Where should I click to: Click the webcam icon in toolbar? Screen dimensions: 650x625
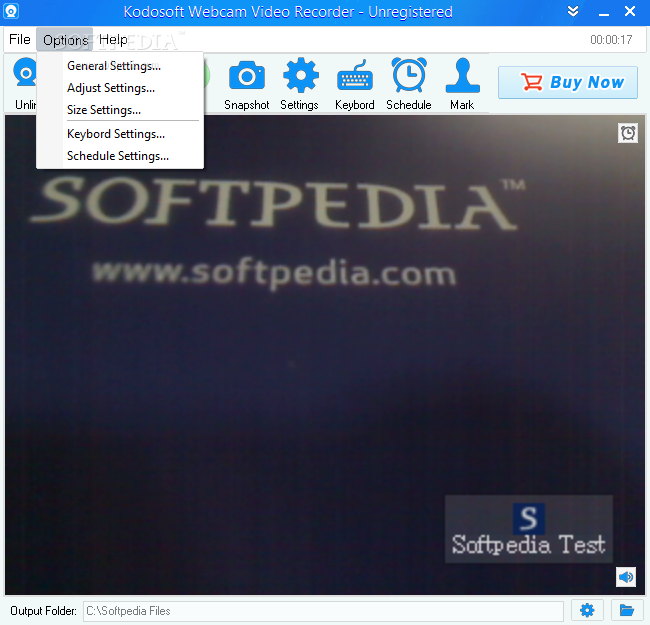(25, 72)
